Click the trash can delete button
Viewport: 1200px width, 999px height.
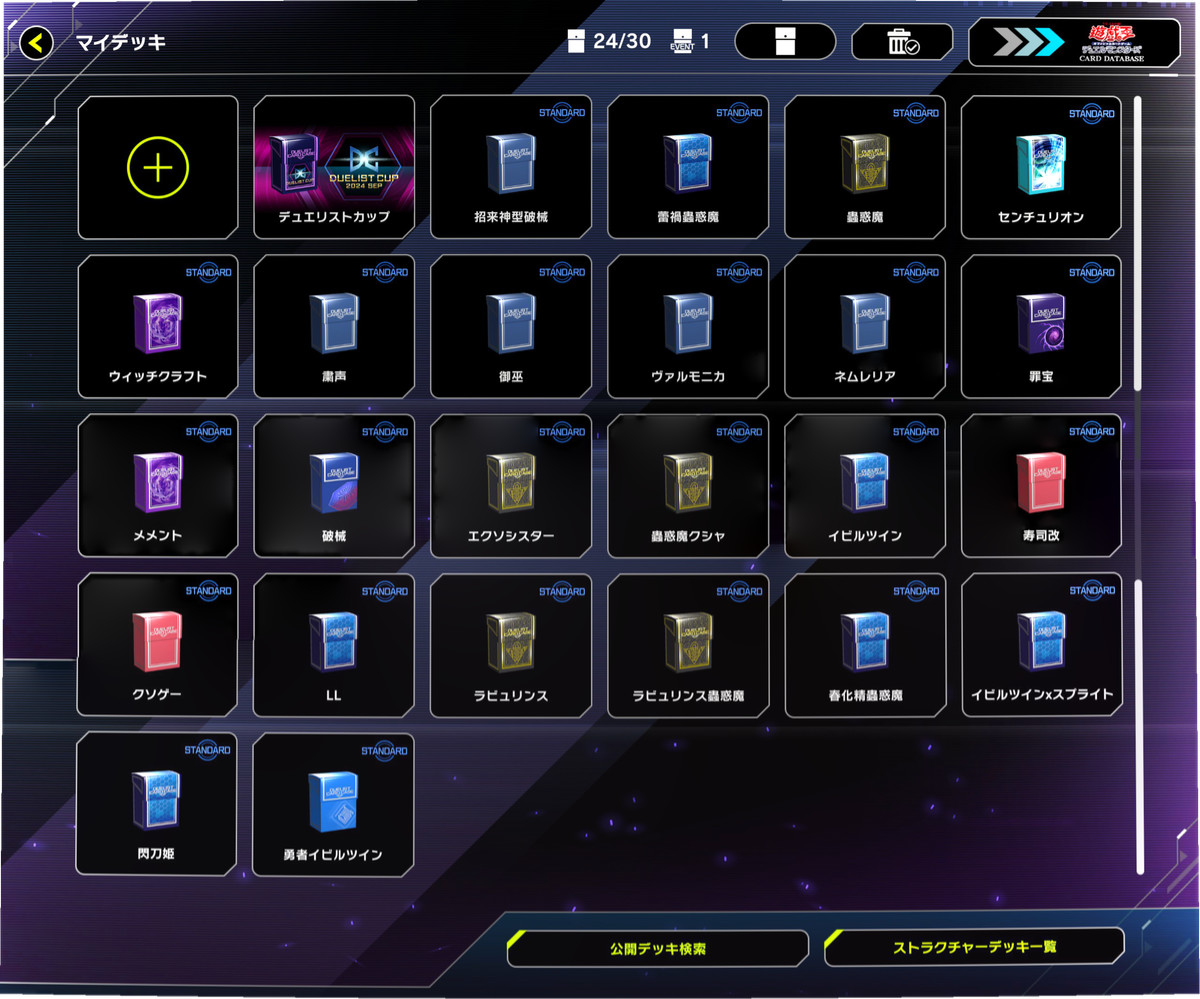(902, 41)
